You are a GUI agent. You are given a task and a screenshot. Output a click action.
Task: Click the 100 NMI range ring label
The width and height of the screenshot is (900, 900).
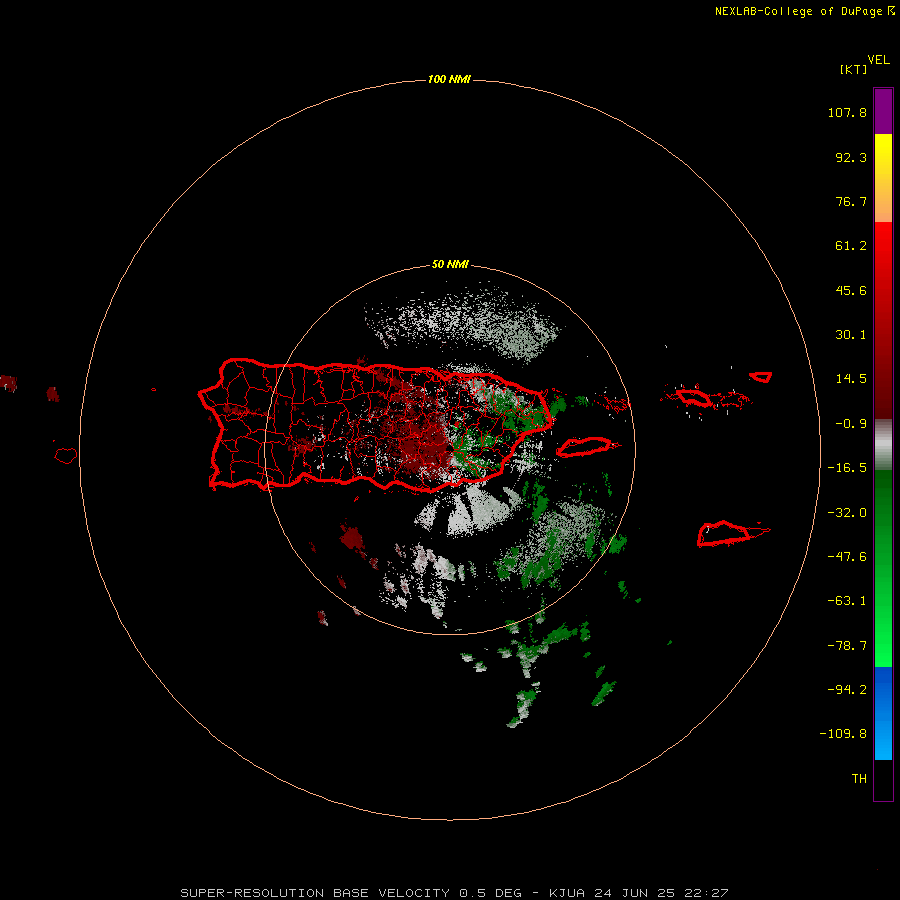[449, 79]
